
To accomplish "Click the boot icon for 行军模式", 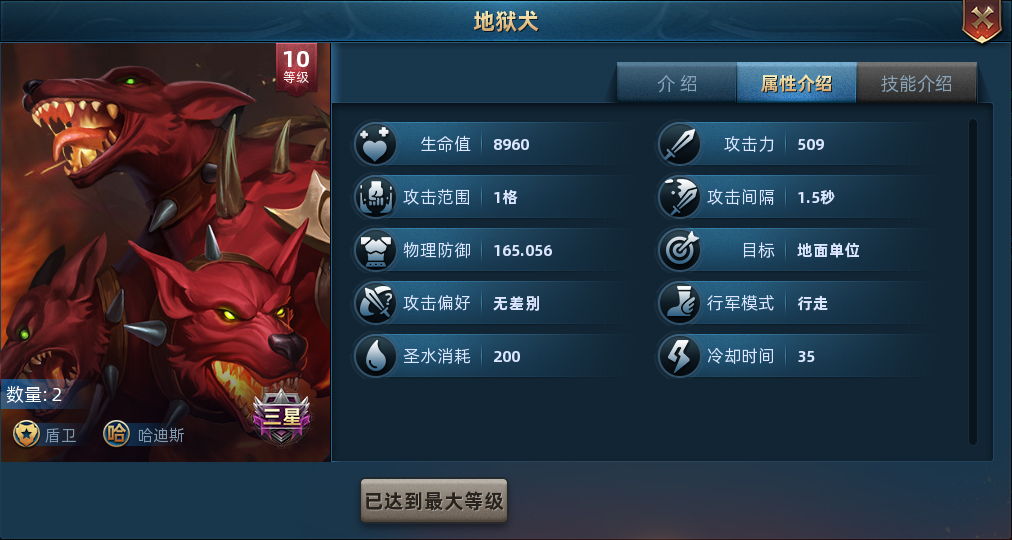I will tap(680, 303).
